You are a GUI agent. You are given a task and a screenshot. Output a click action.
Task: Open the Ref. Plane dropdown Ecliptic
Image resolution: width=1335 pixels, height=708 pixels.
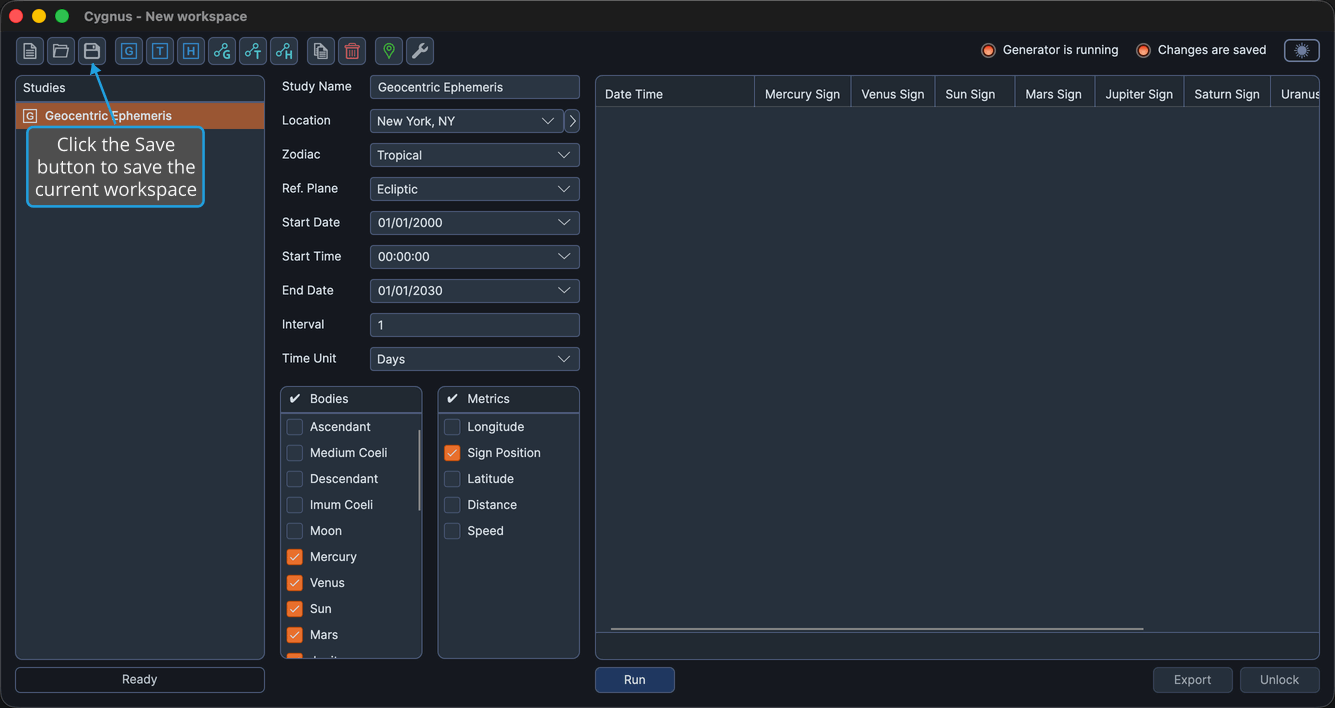475,189
